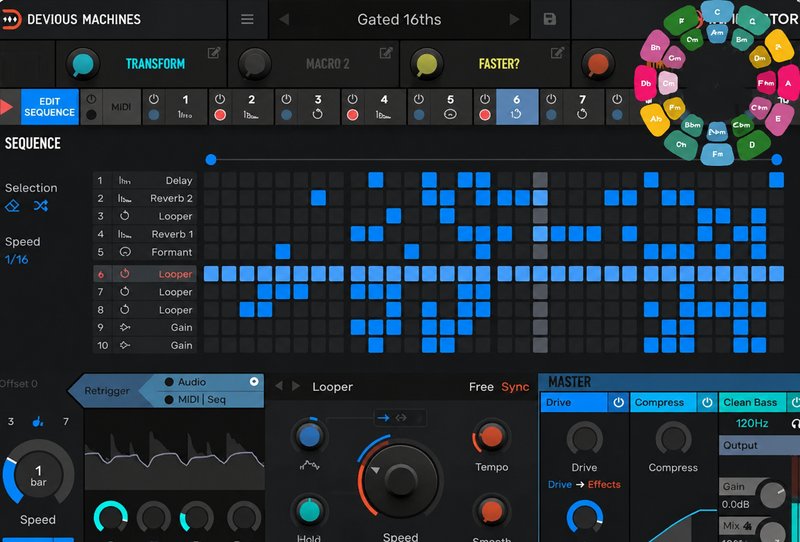Image resolution: width=800 pixels, height=542 pixels.
Task: Select effect slot 1 tab
Action: point(185,107)
